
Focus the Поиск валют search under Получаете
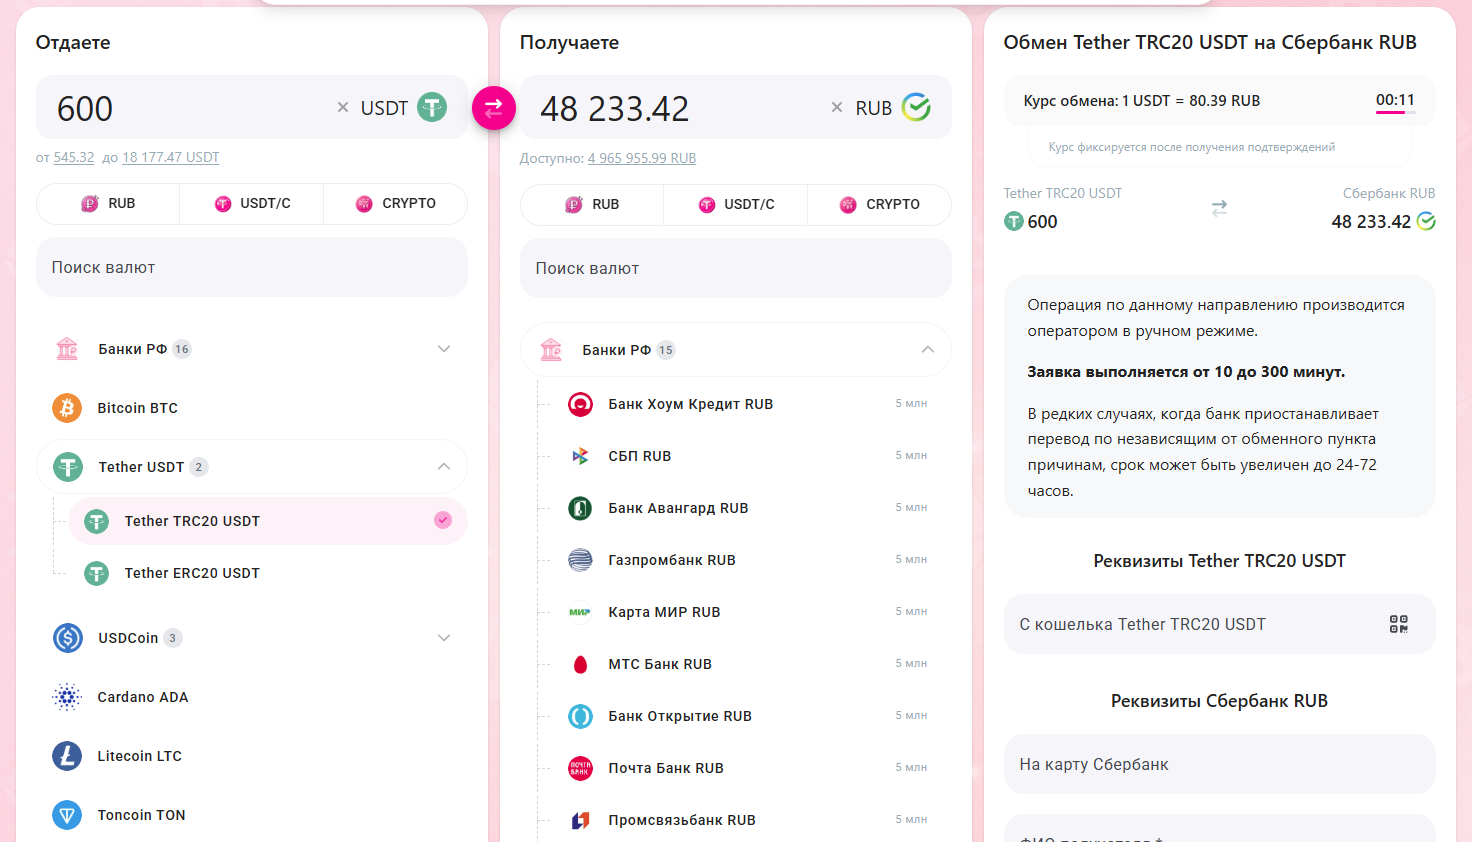pos(736,268)
